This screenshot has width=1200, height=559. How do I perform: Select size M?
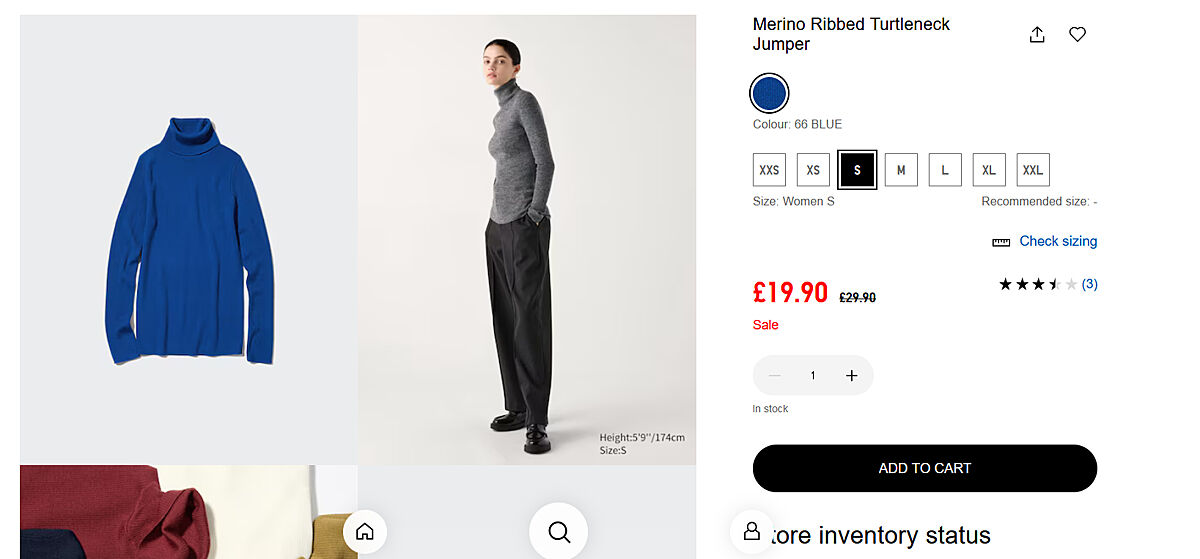(901, 170)
